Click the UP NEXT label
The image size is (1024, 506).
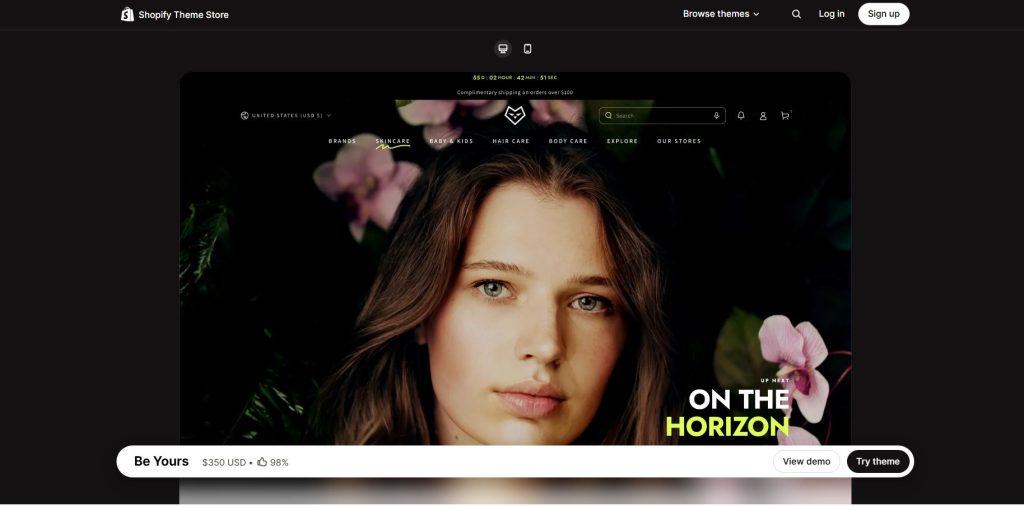(775, 381)
